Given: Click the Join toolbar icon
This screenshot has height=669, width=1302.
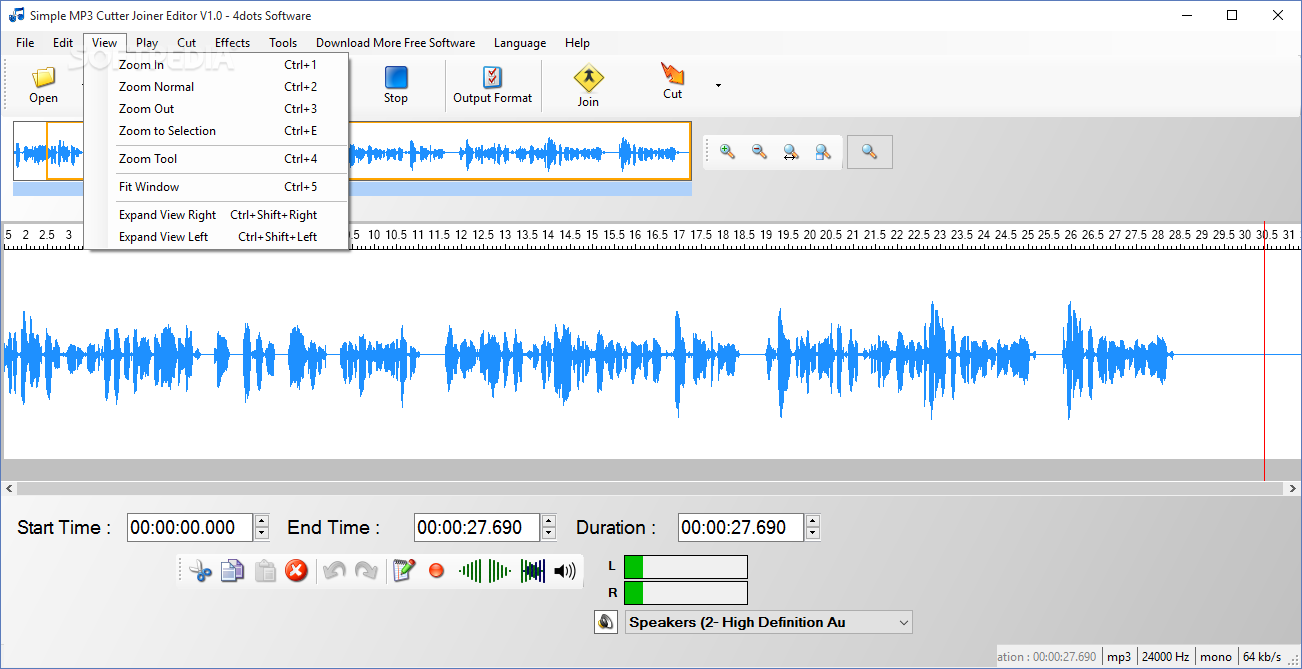Looking at the screenshot, I should (x=588, y=79).
